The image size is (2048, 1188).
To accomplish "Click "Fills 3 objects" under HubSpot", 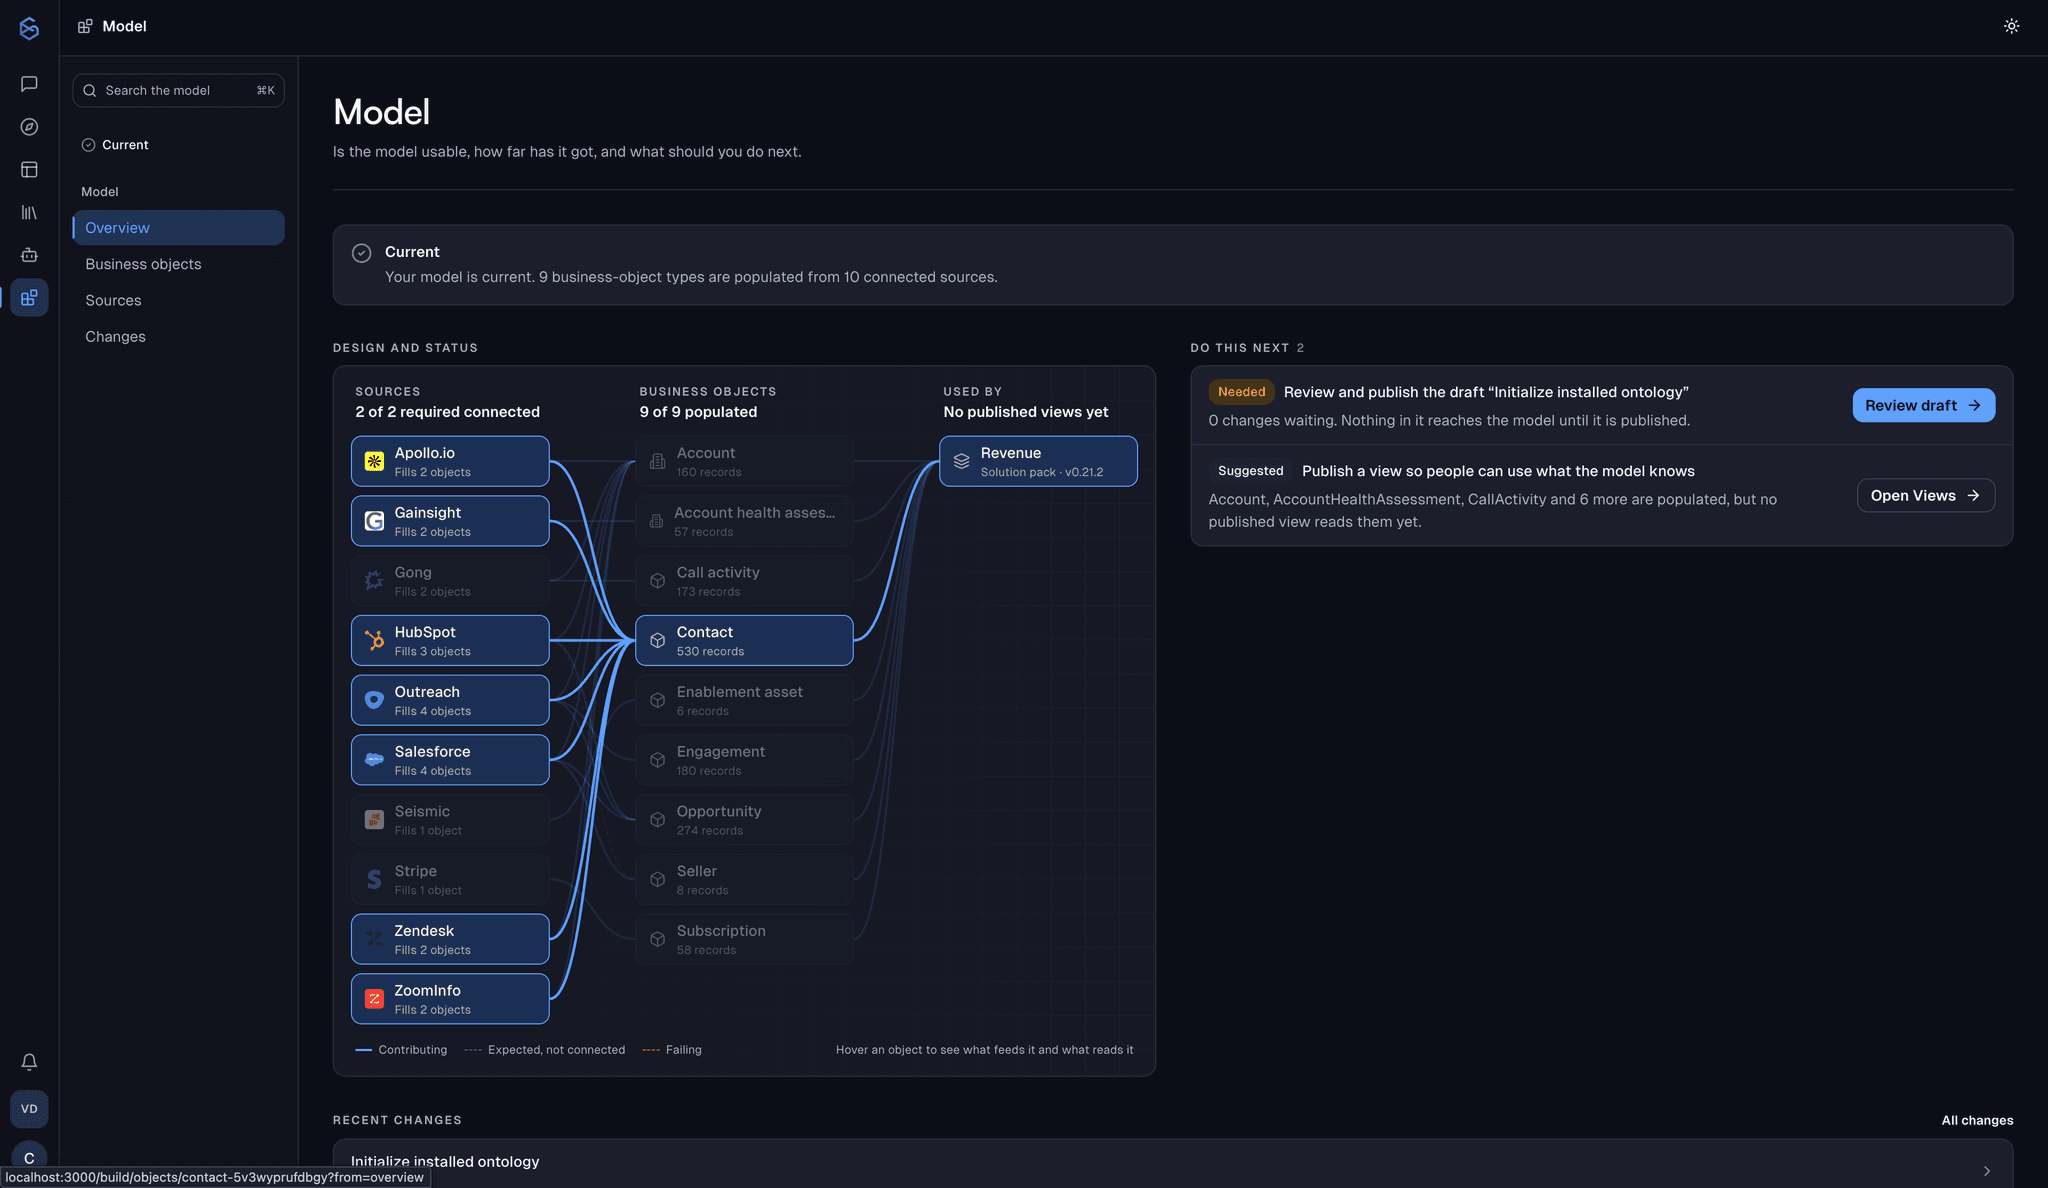I will coord(432,652).
